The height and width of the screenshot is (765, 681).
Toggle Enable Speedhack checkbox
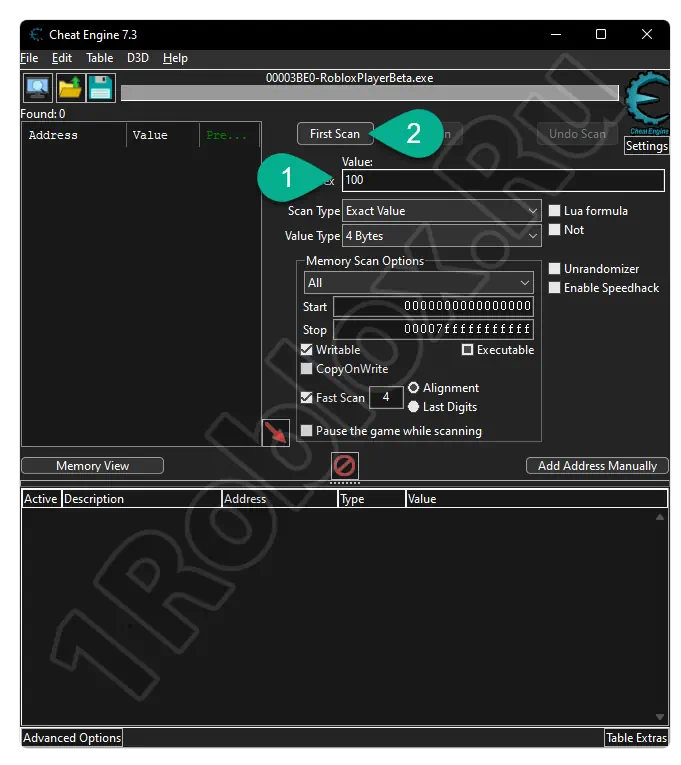(554, 288)
